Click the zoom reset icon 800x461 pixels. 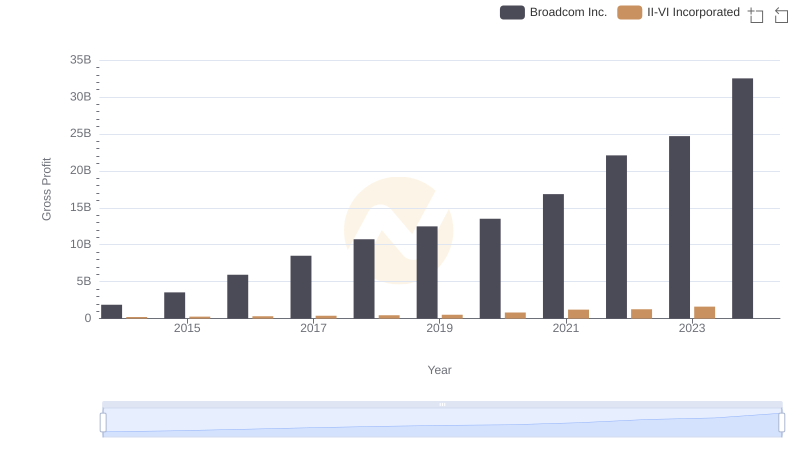pyautogui.click(x=781, y=15)
